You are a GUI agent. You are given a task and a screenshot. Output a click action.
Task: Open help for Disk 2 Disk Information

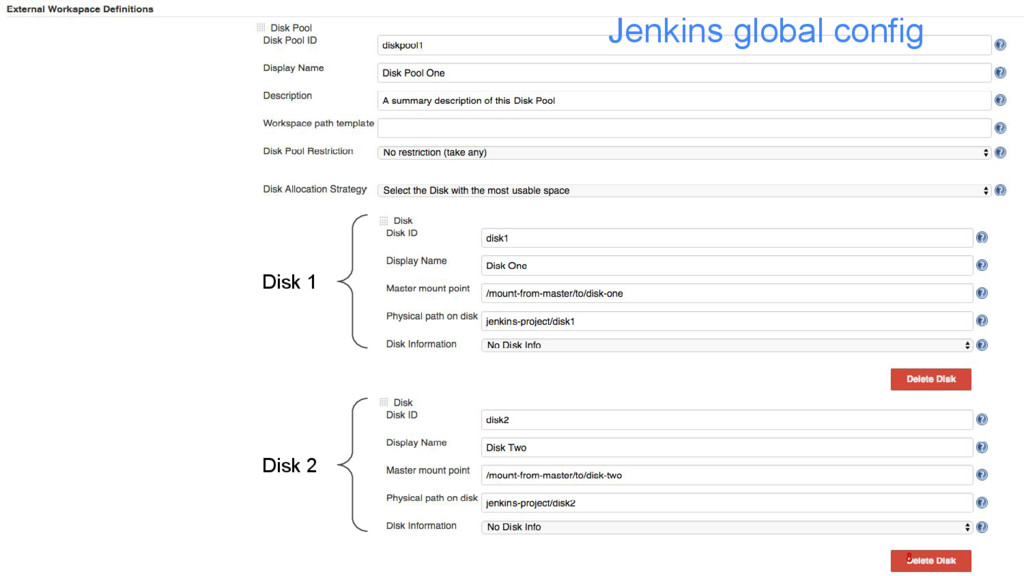click(x=982, y=527)
